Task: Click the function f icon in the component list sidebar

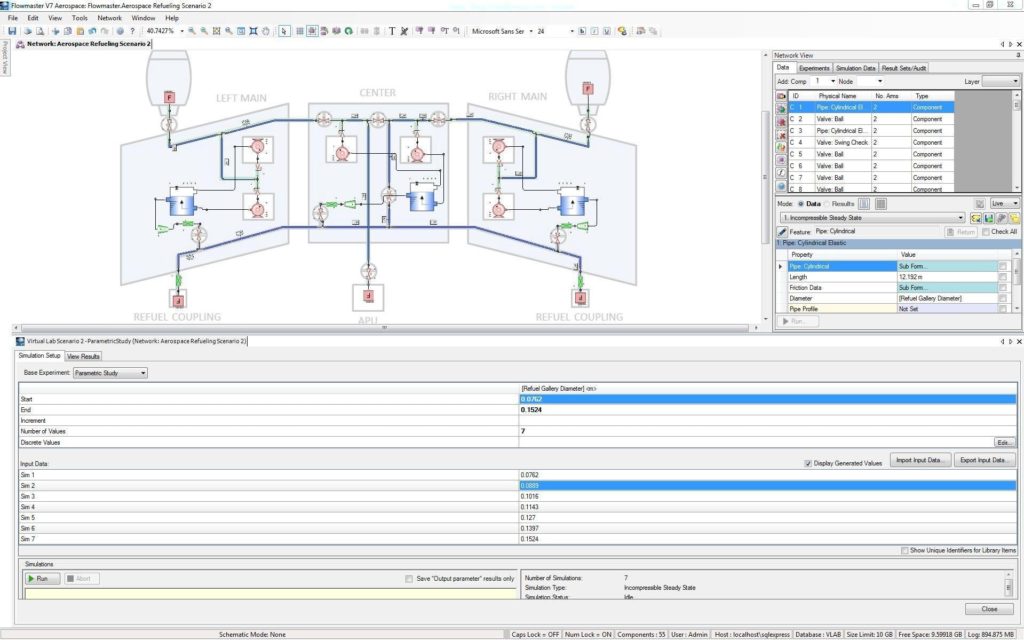Action: coord(781,173)
